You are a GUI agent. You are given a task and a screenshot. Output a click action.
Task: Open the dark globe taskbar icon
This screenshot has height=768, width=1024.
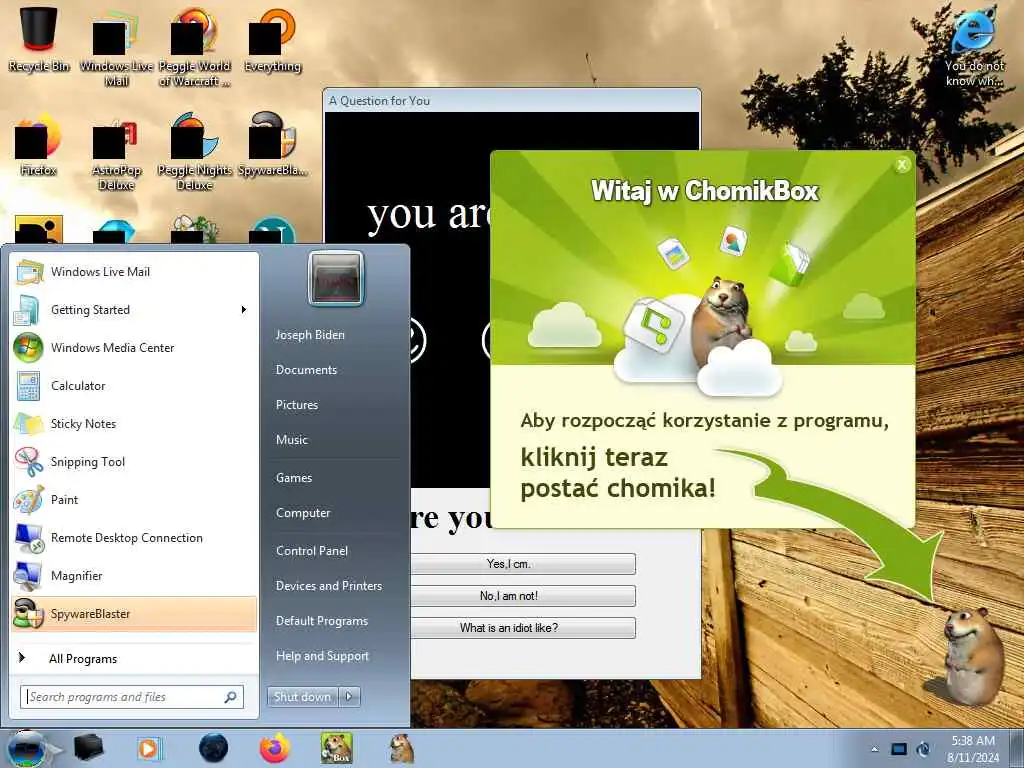(214, 748)
